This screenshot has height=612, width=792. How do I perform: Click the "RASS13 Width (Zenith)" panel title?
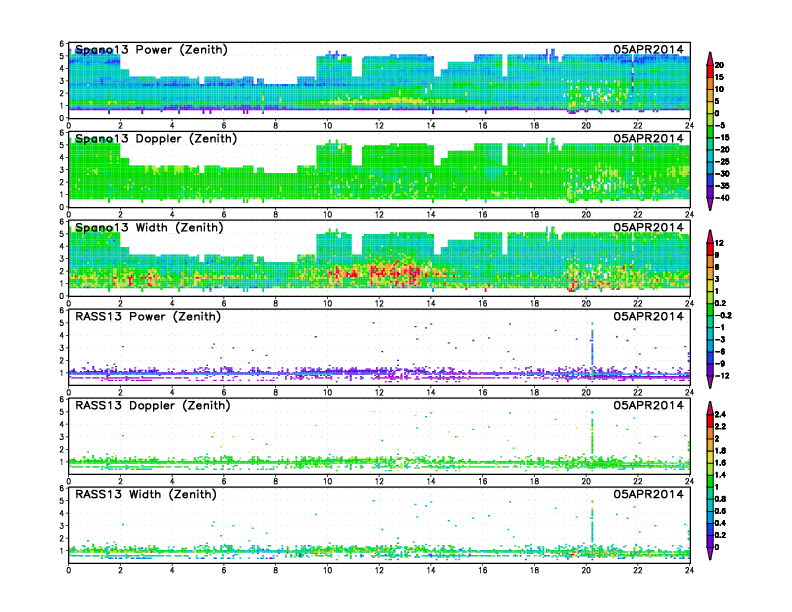pyautogui.click(x=145, y=494)
